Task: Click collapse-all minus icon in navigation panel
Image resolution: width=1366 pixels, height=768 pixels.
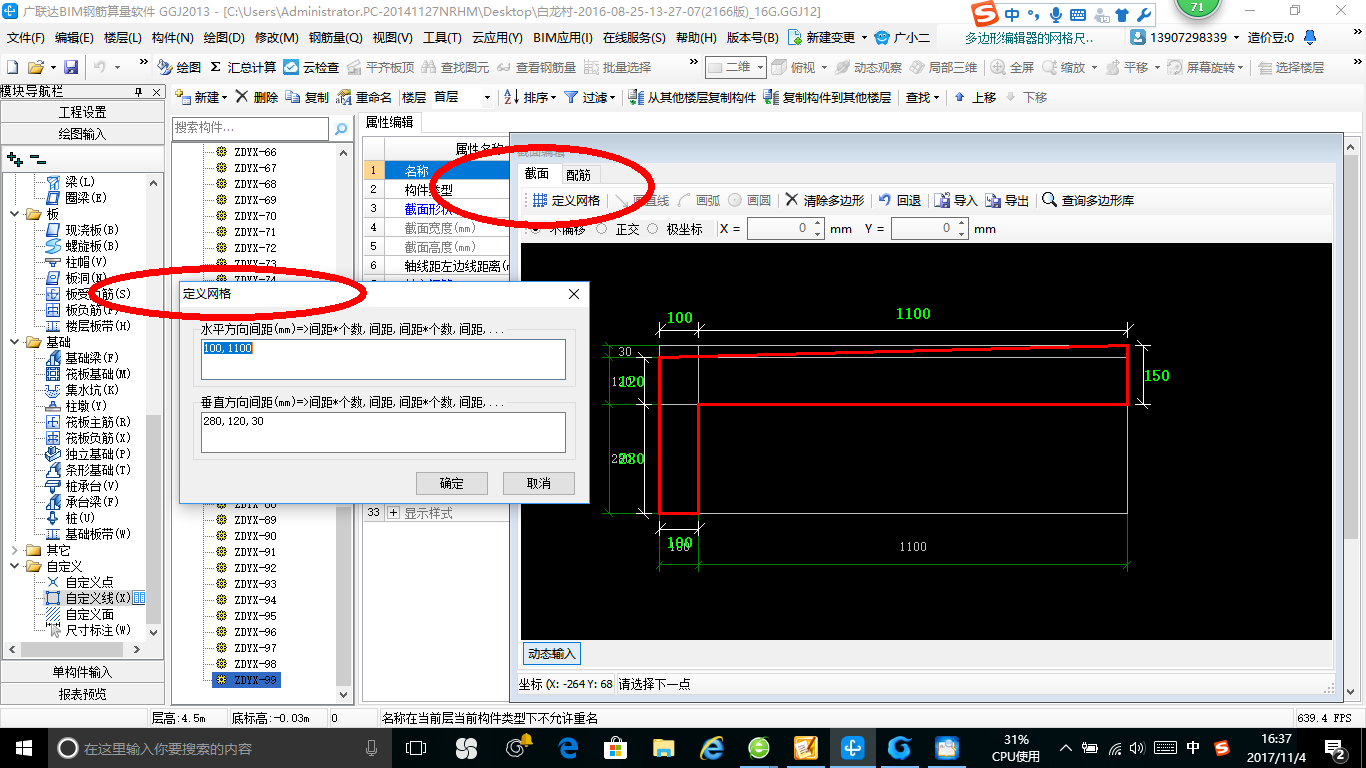Action: coord(37,159)
